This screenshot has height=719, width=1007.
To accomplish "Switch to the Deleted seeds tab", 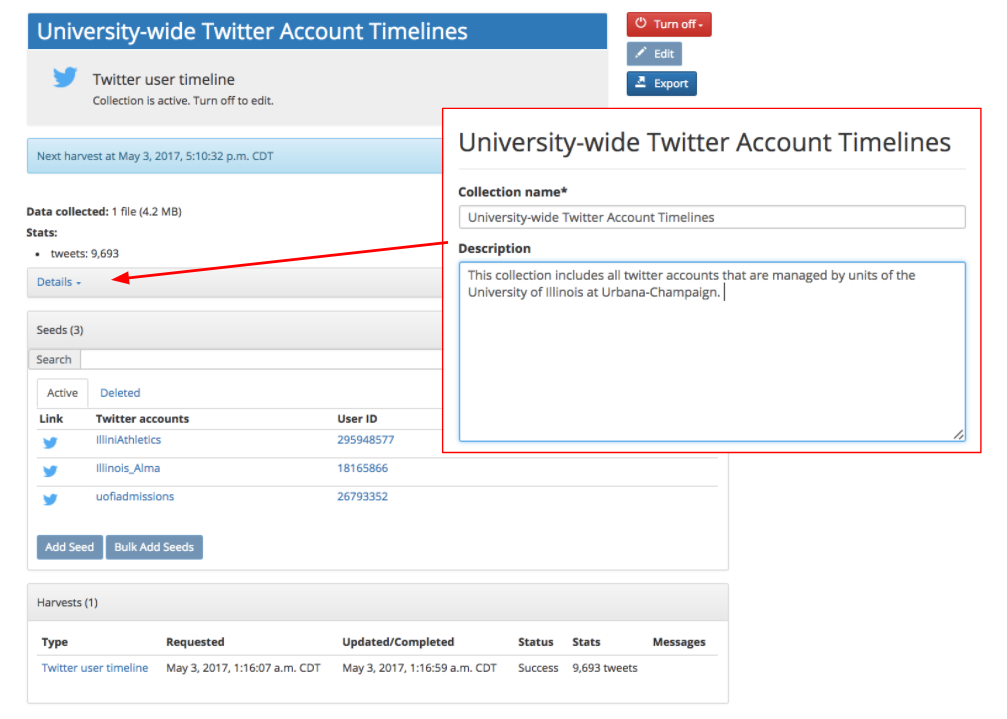I will click(120, 393).
